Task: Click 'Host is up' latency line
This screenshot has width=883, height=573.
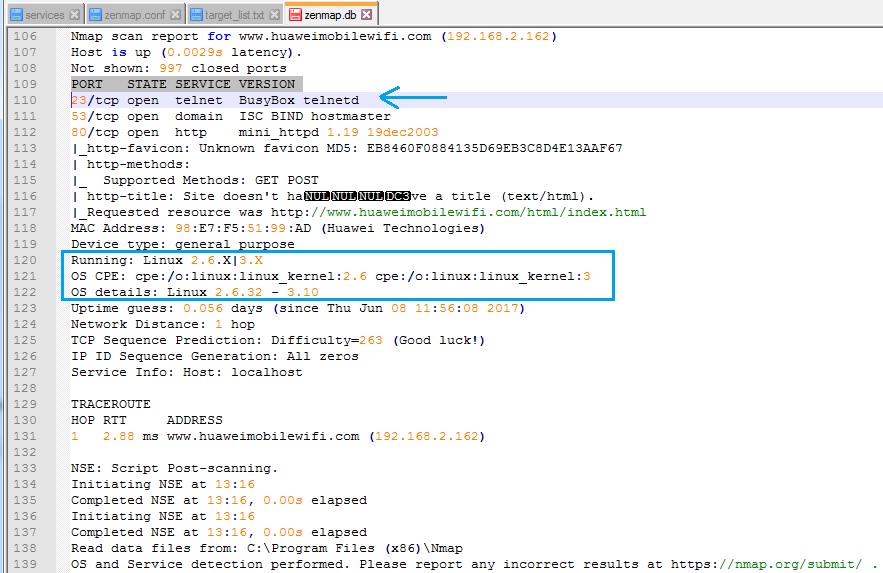Action: 186,52
